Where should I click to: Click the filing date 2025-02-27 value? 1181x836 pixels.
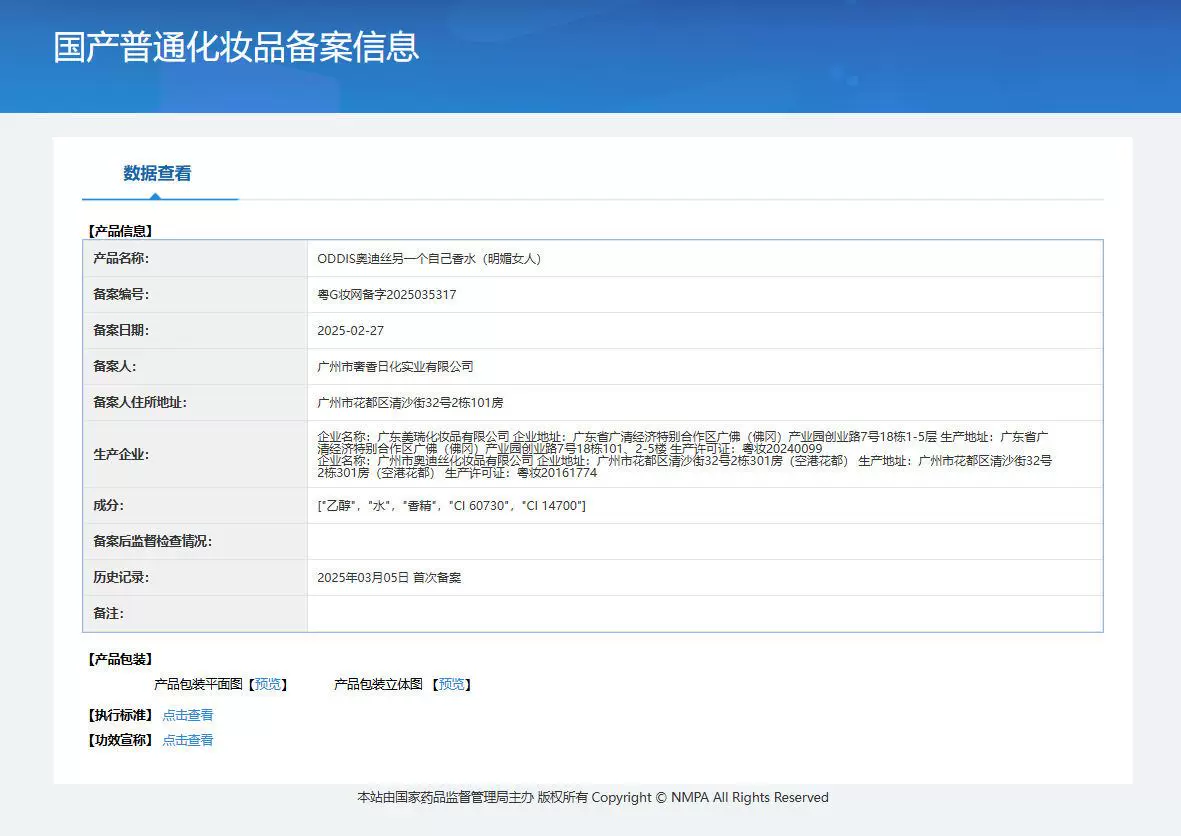(x=350, y=331)
